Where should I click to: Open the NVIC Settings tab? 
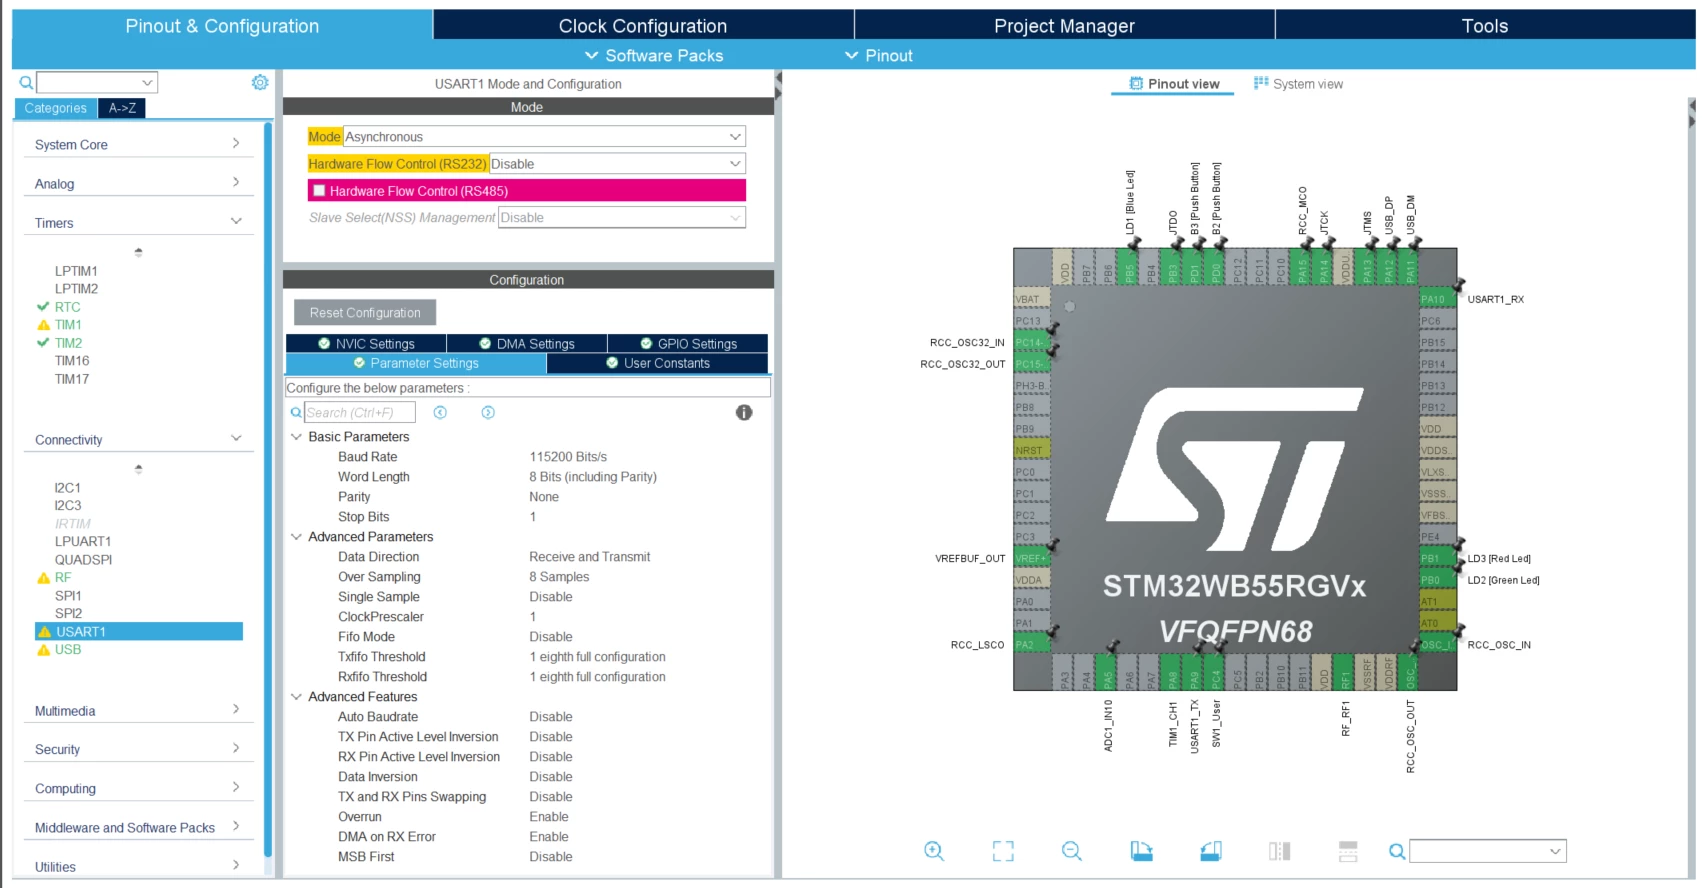(366, 343)
